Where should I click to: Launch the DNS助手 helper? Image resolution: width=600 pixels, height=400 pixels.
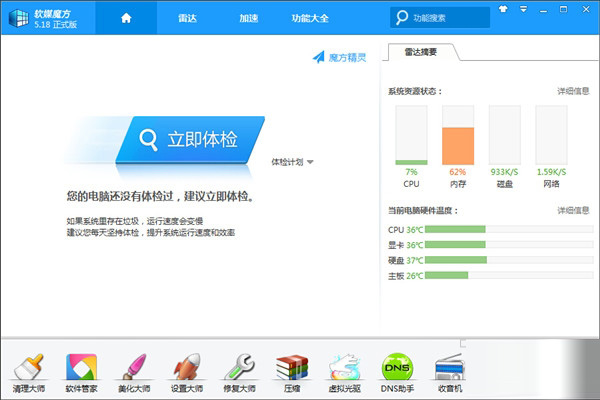(x=397, y=373)
